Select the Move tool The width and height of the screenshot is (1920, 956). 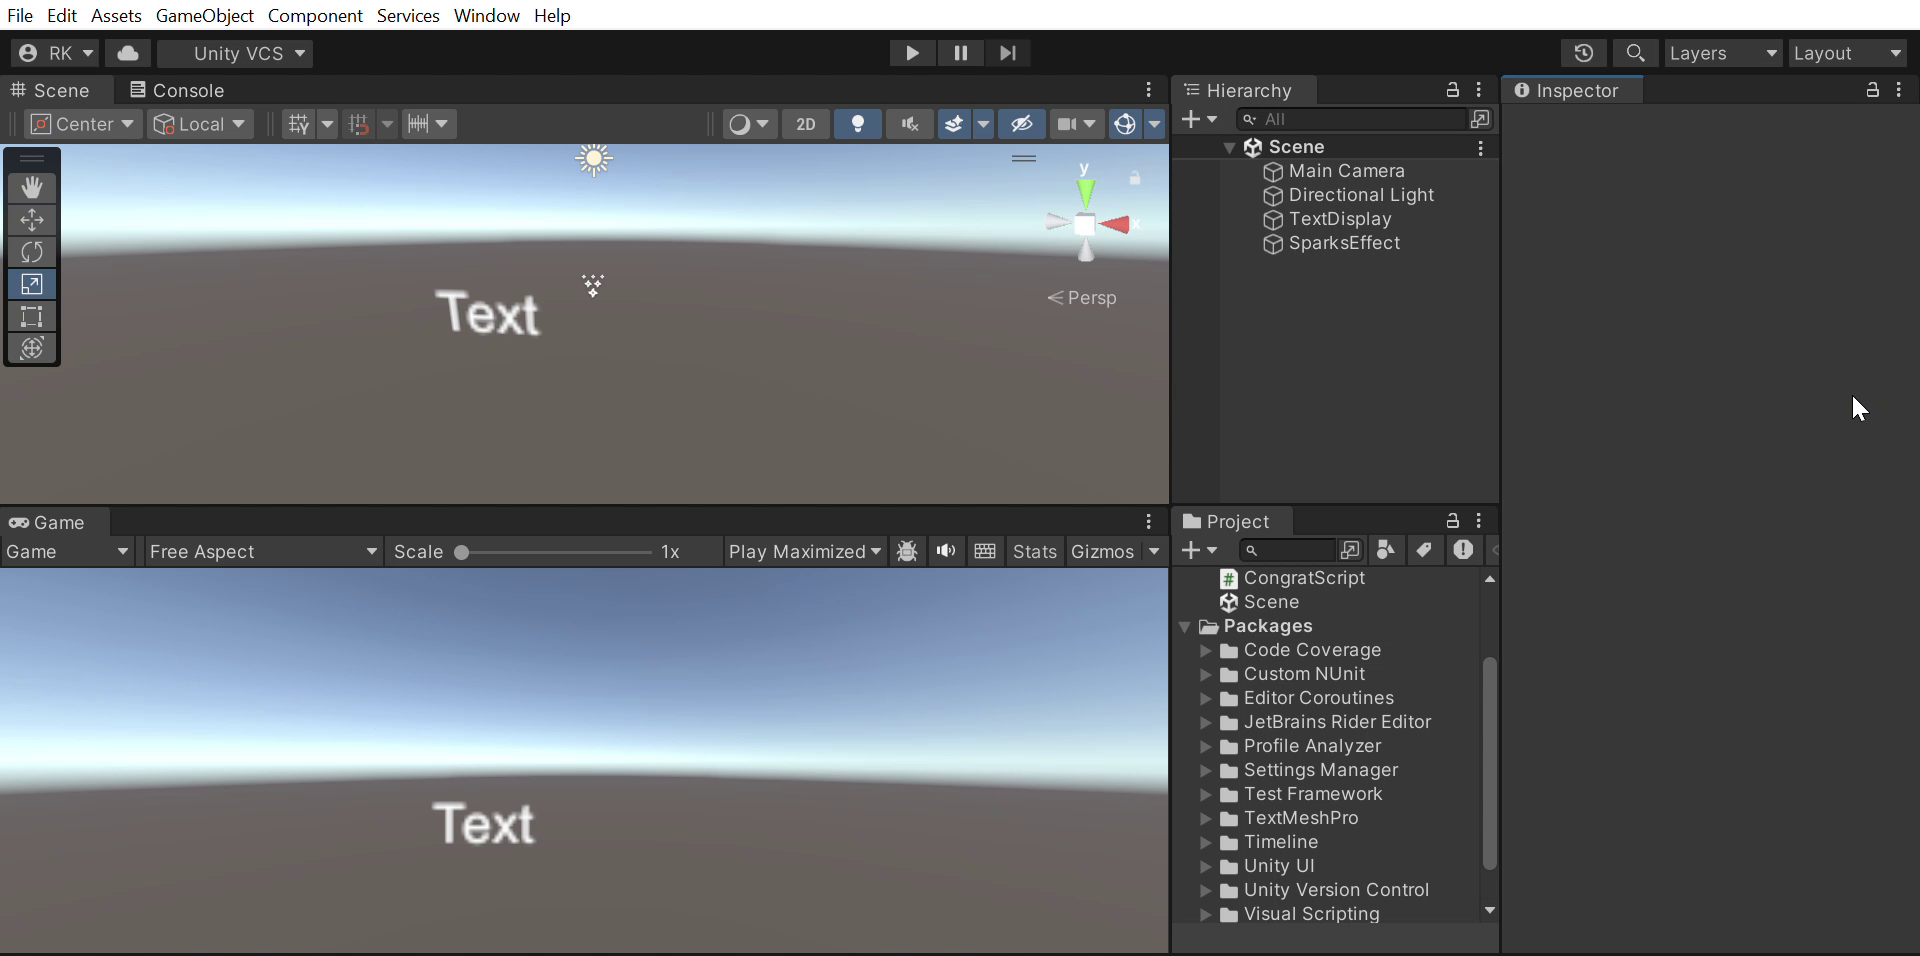tap(32, 220)
